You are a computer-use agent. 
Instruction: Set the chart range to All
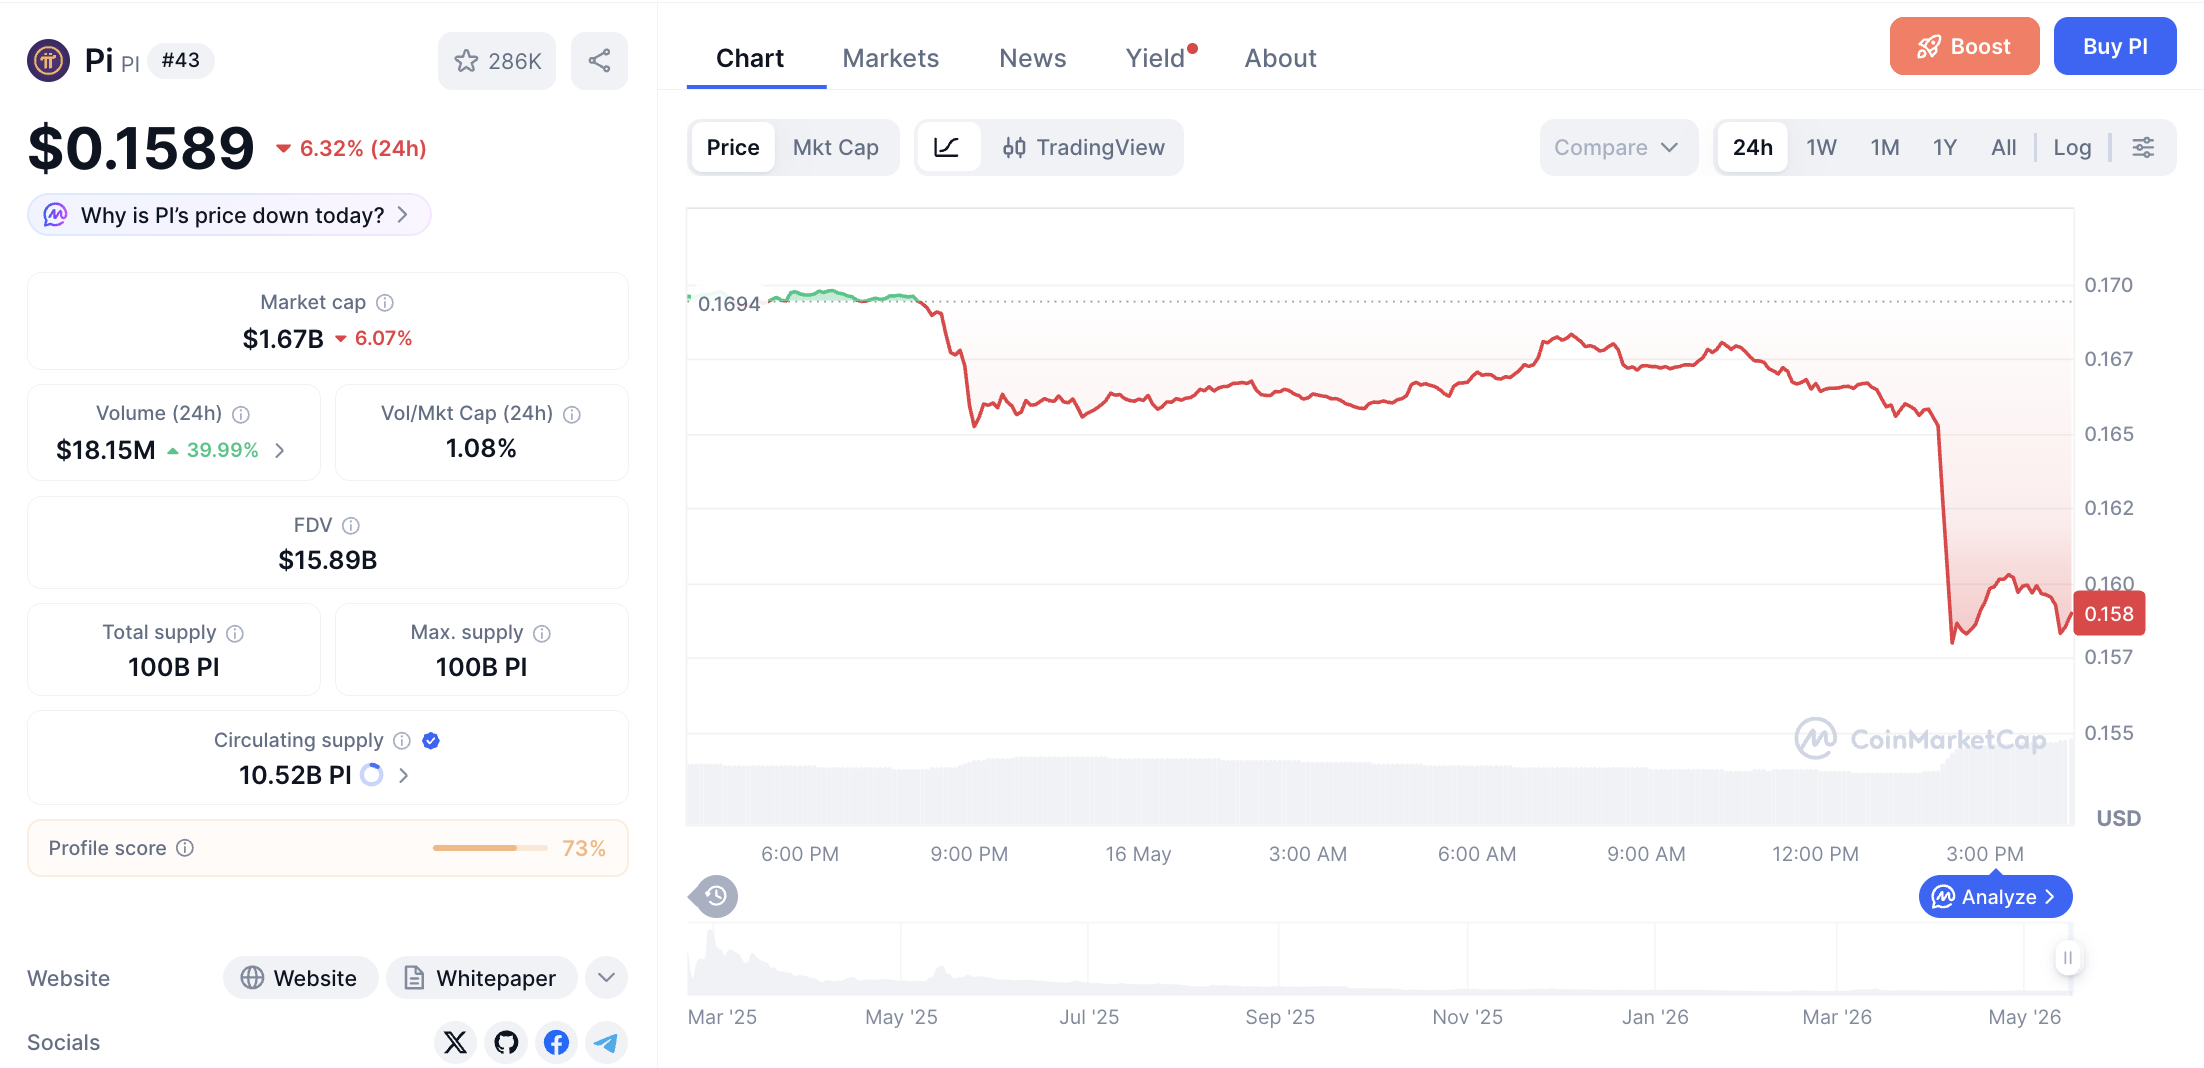coord(2004,148)
